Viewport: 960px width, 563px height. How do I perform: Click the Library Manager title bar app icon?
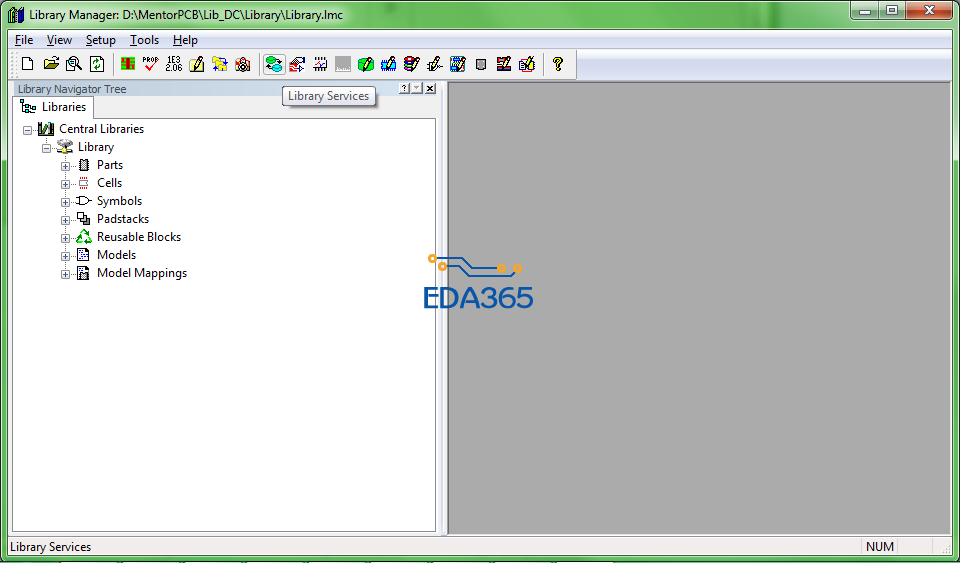coord(16,15)
